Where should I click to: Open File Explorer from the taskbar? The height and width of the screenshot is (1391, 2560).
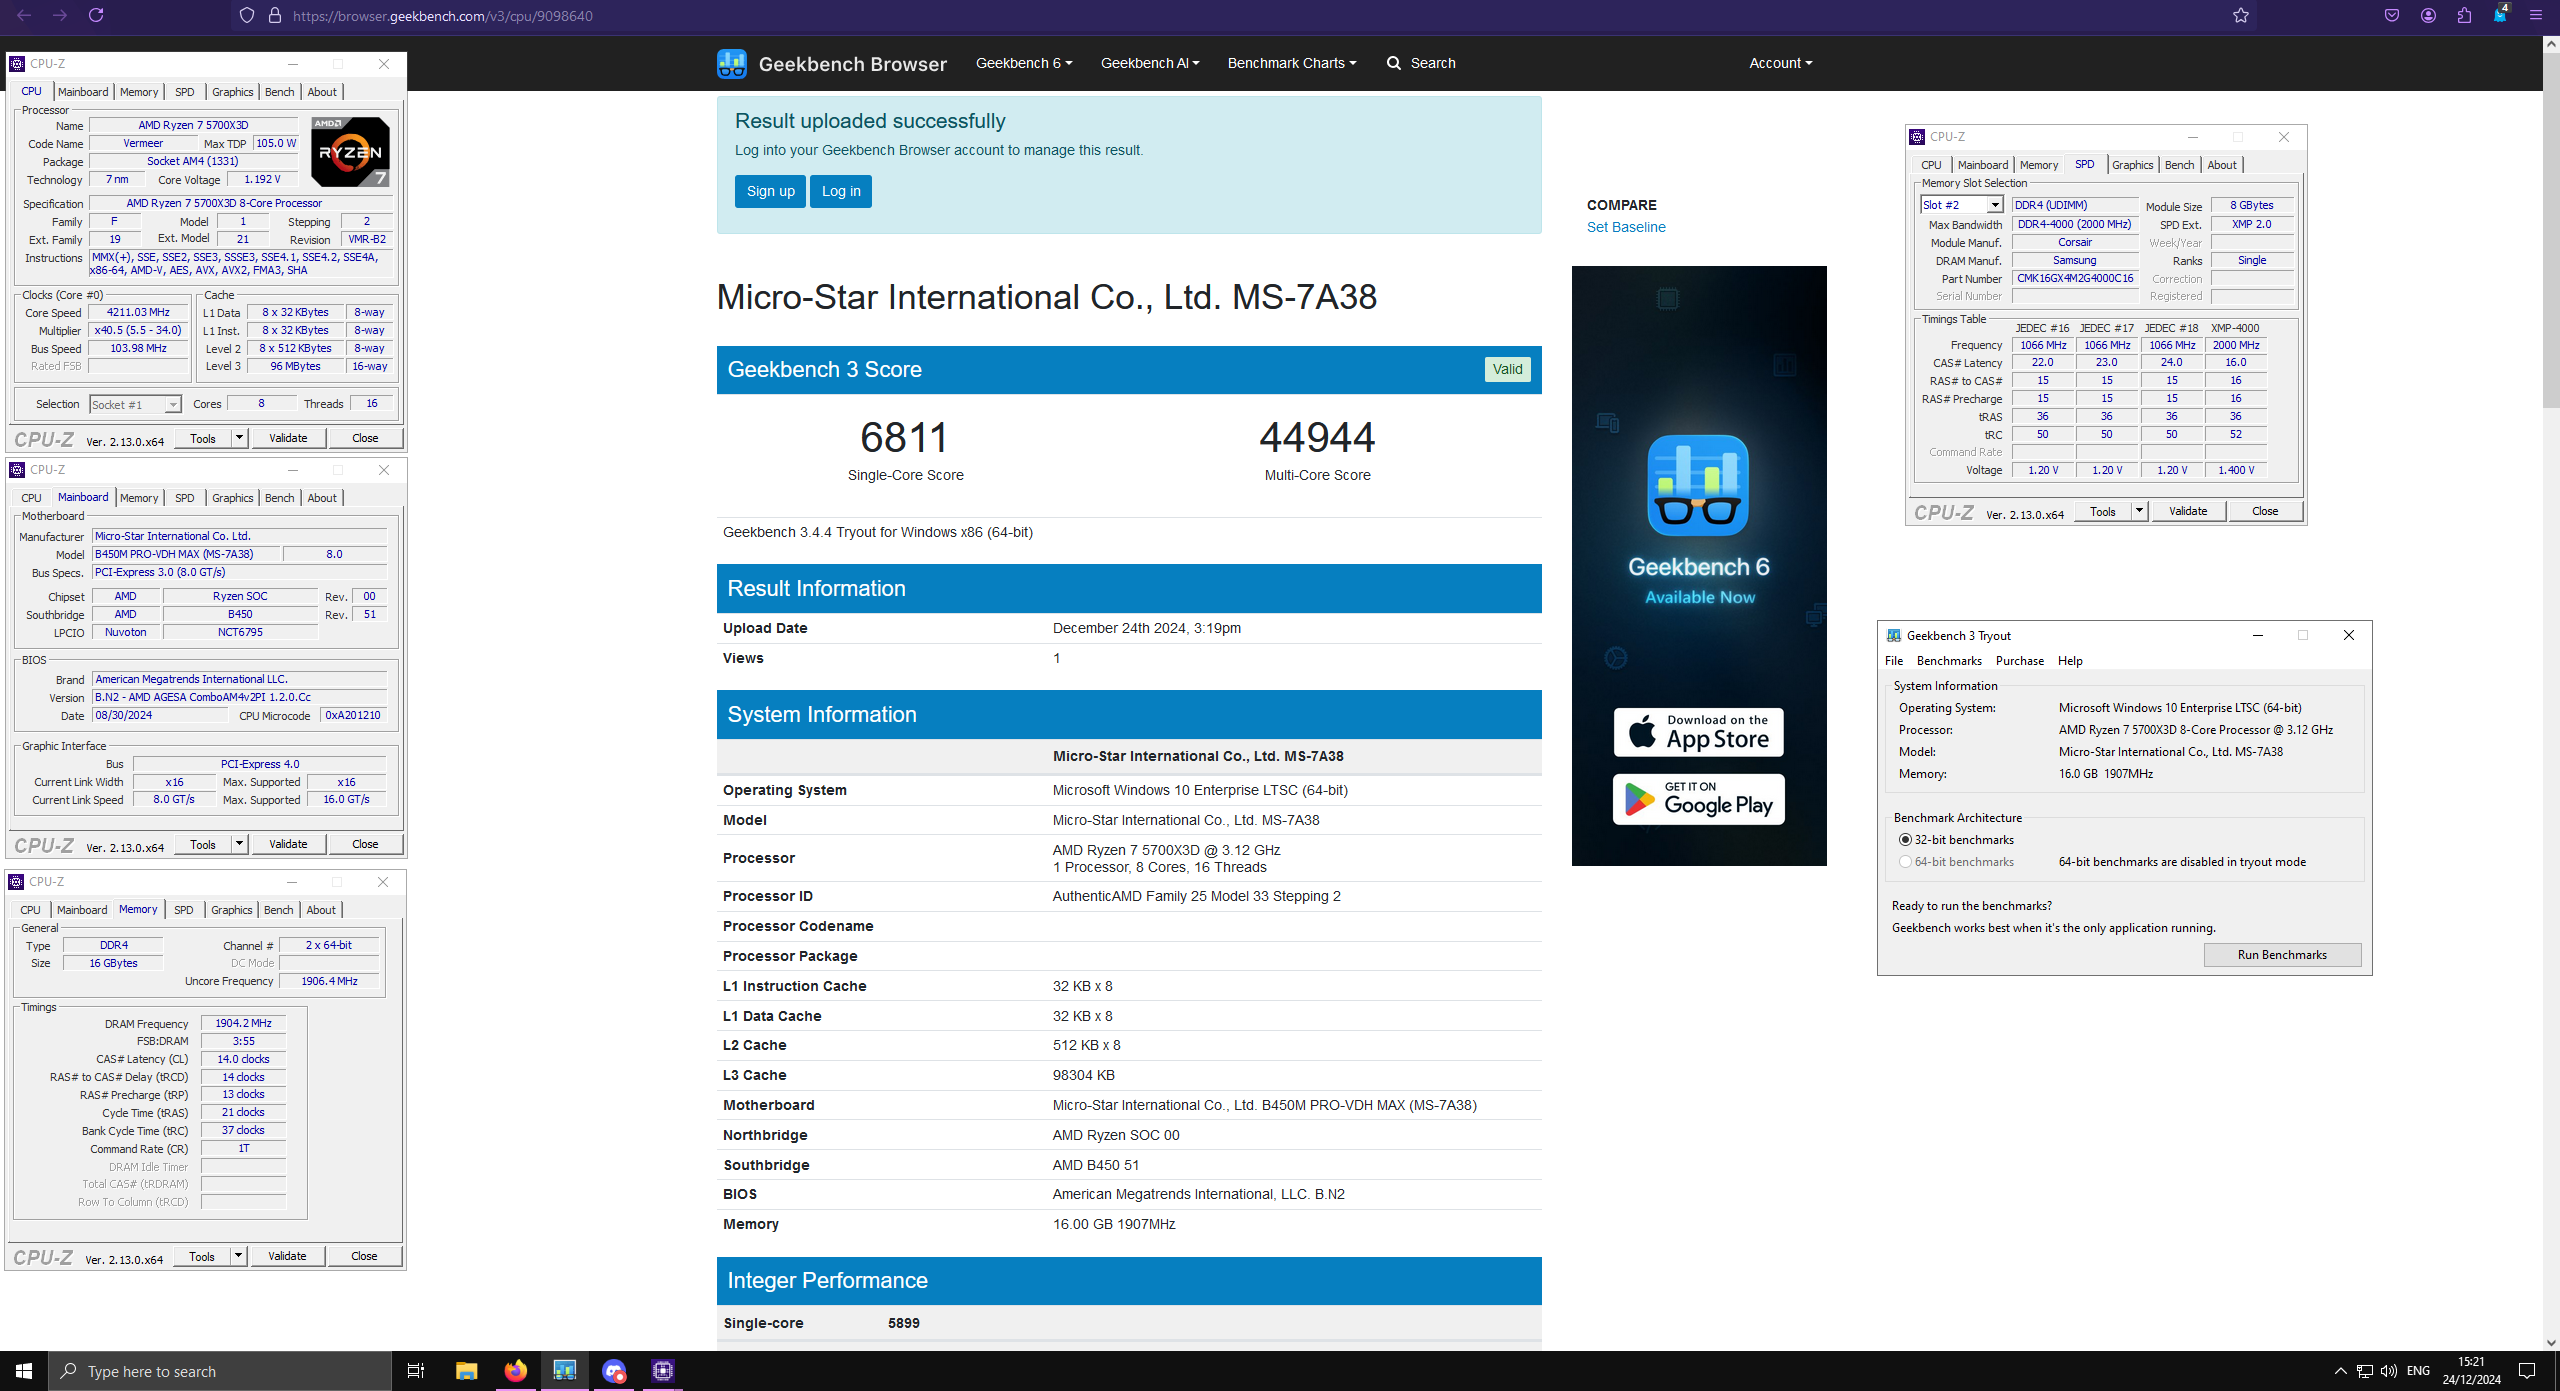click(x=466, y=1371)
